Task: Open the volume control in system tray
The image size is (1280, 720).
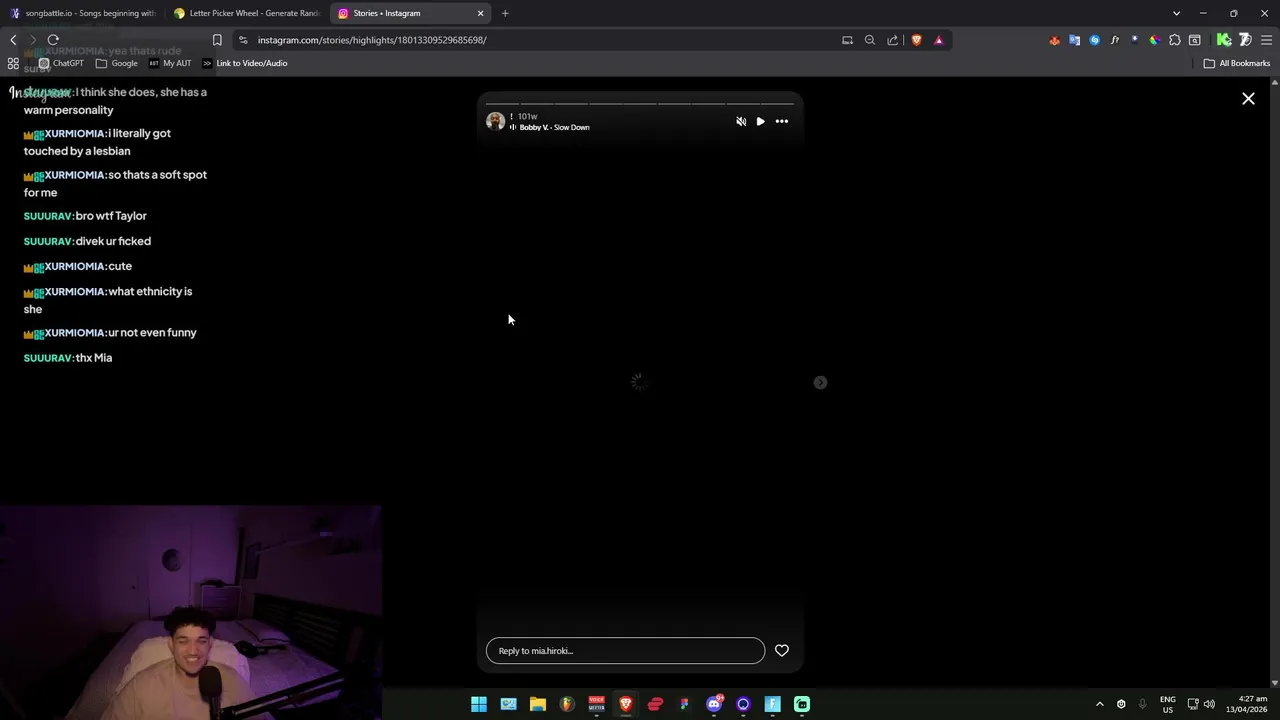Action: tap(1209, 704)
